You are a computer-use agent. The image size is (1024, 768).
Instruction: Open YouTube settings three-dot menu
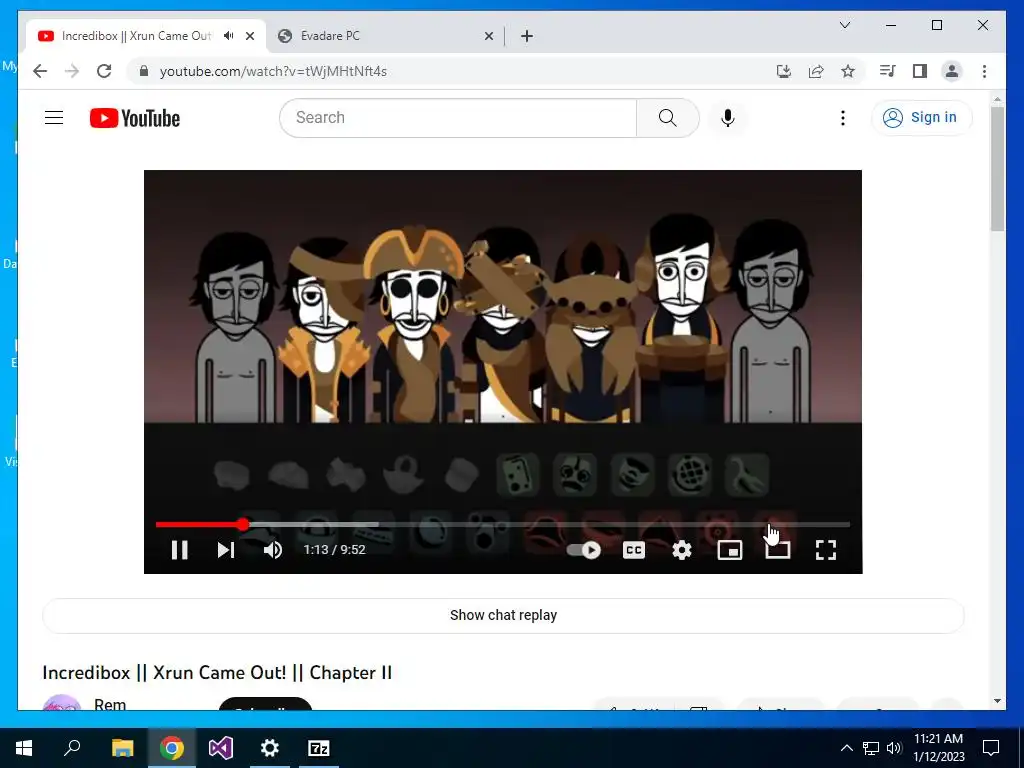pyautogui.click(x=842, y=118)
